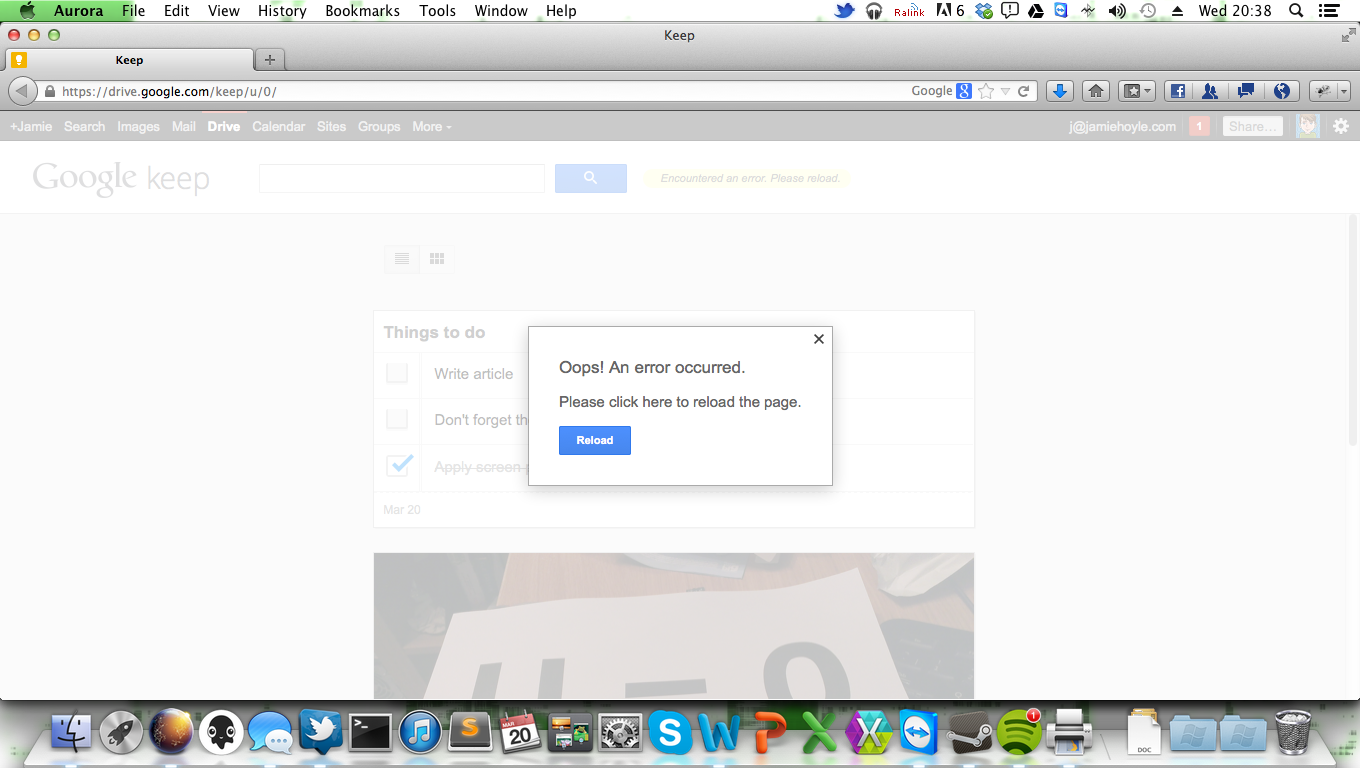Screen dimensions: 1360x768
Task: Check the "Don't forget" item checkbox
Action: (397, 419)
